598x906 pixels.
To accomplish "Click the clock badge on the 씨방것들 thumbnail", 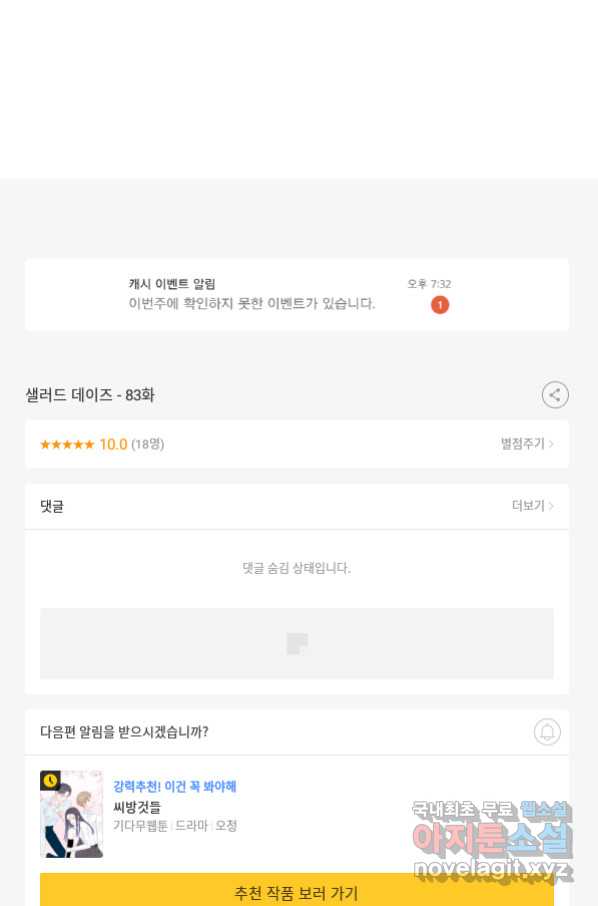I will [x=50, y=780].
